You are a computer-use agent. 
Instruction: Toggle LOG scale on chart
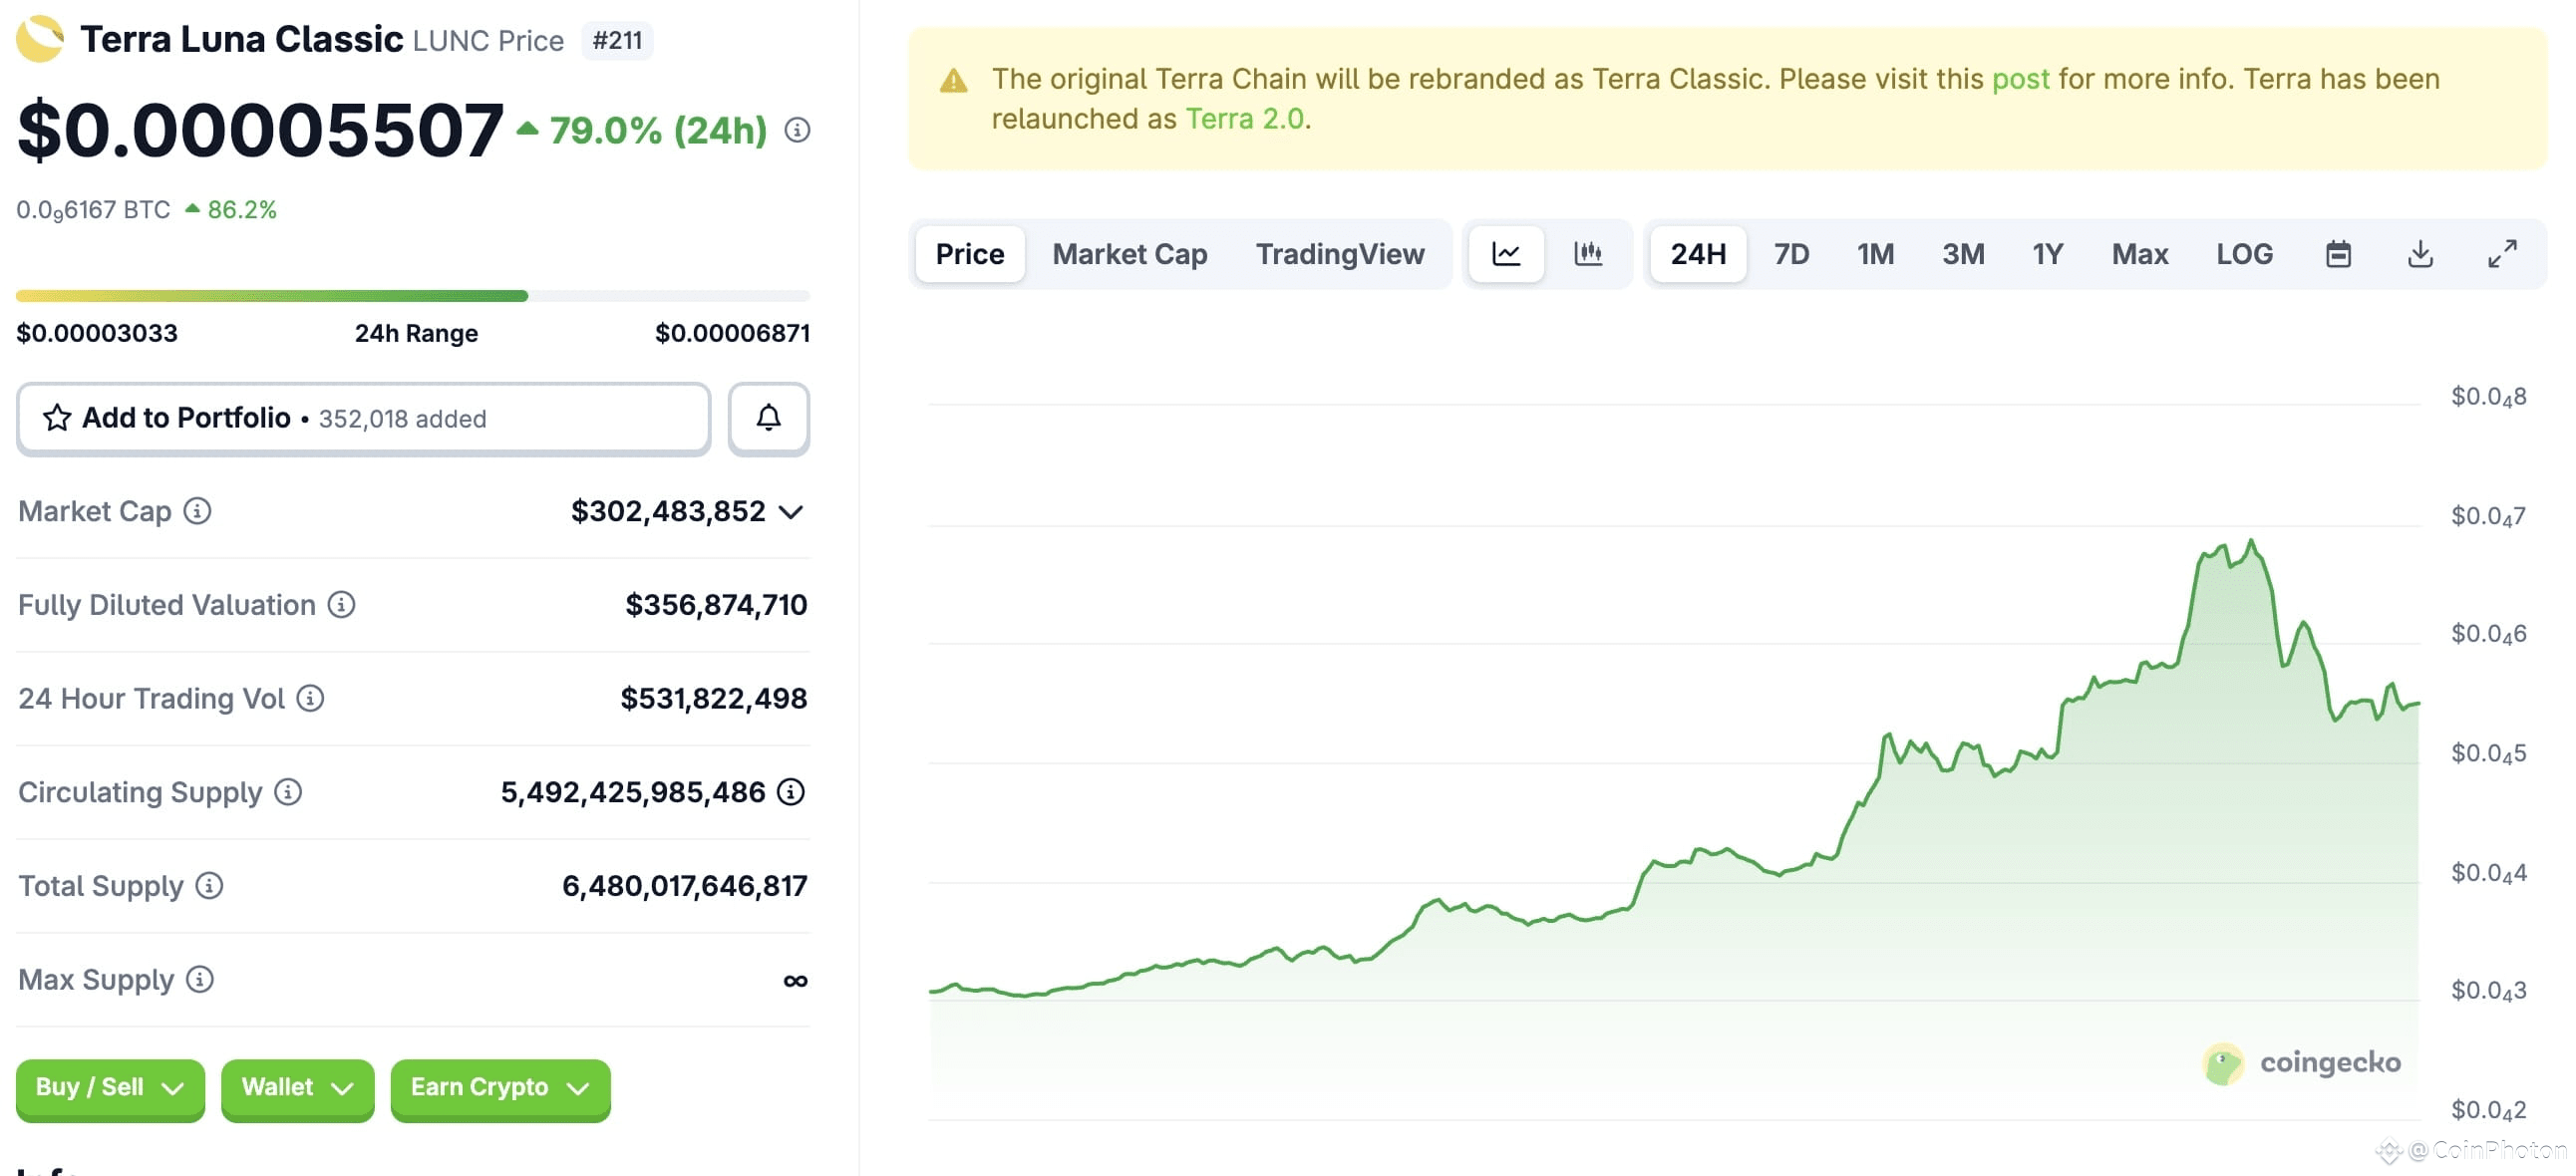[2244, 254]
